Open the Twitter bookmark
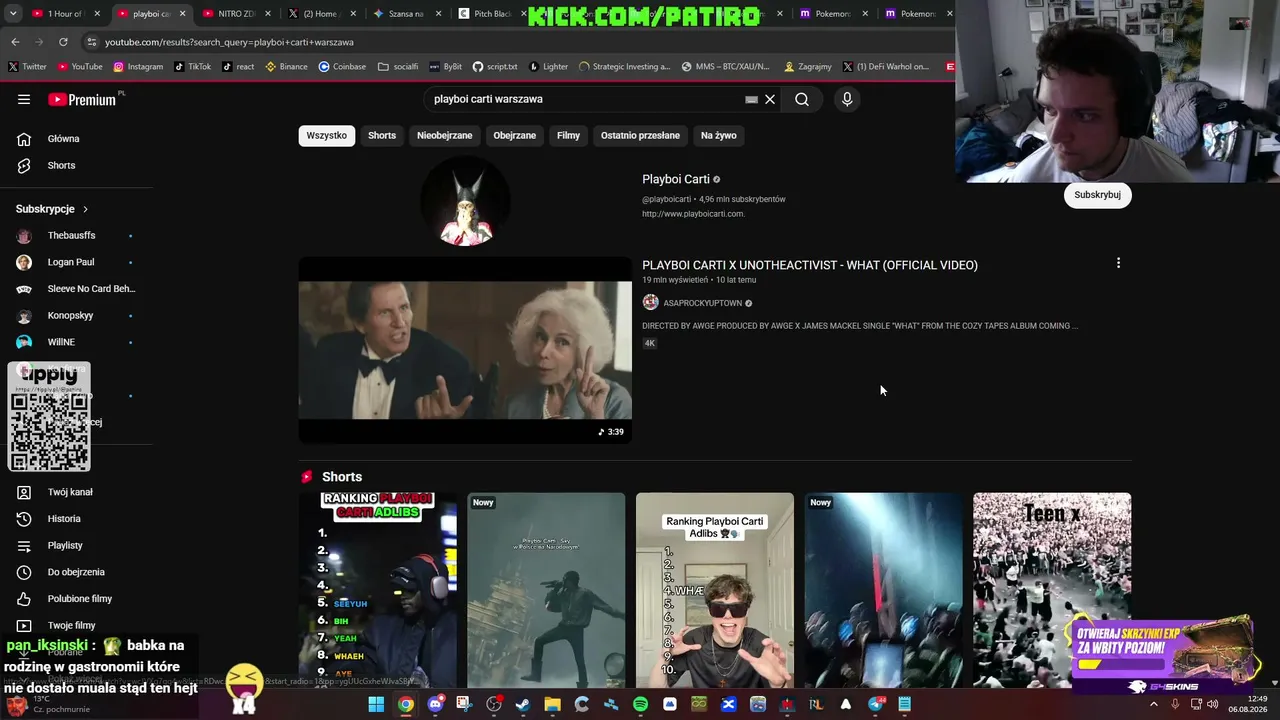 (x=27, y=67)
